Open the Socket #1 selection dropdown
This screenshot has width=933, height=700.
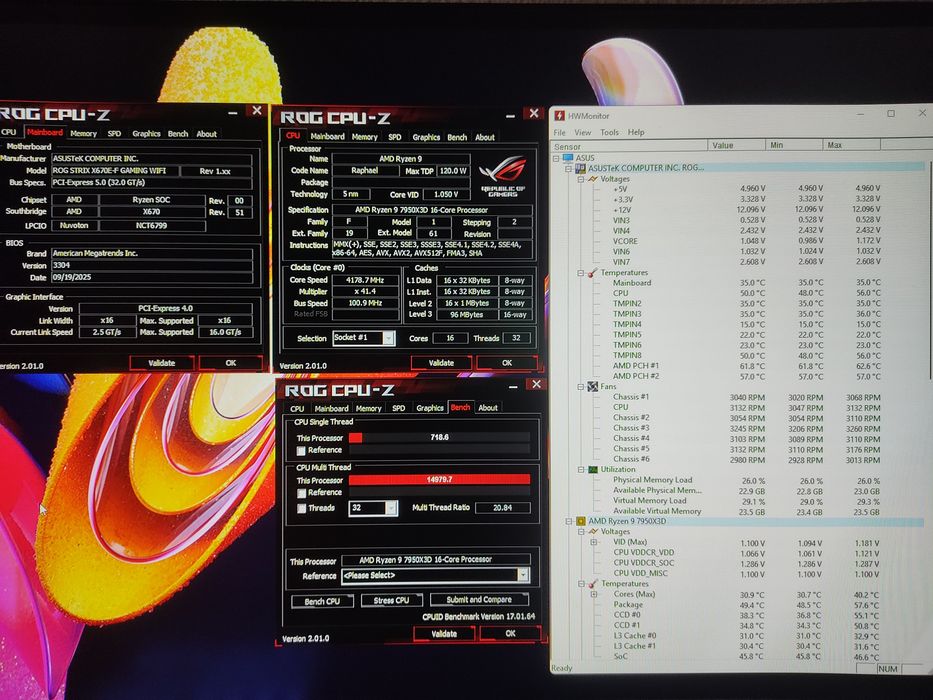coord(389,338)
